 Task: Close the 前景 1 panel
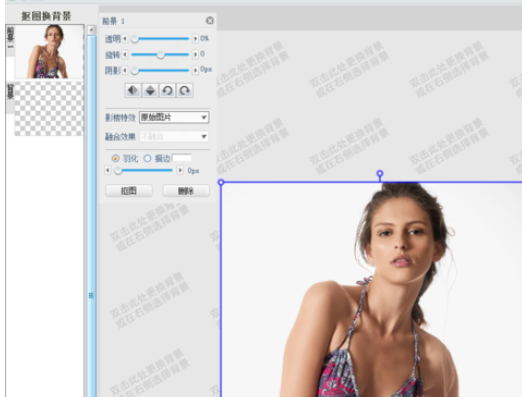[210, 21]
